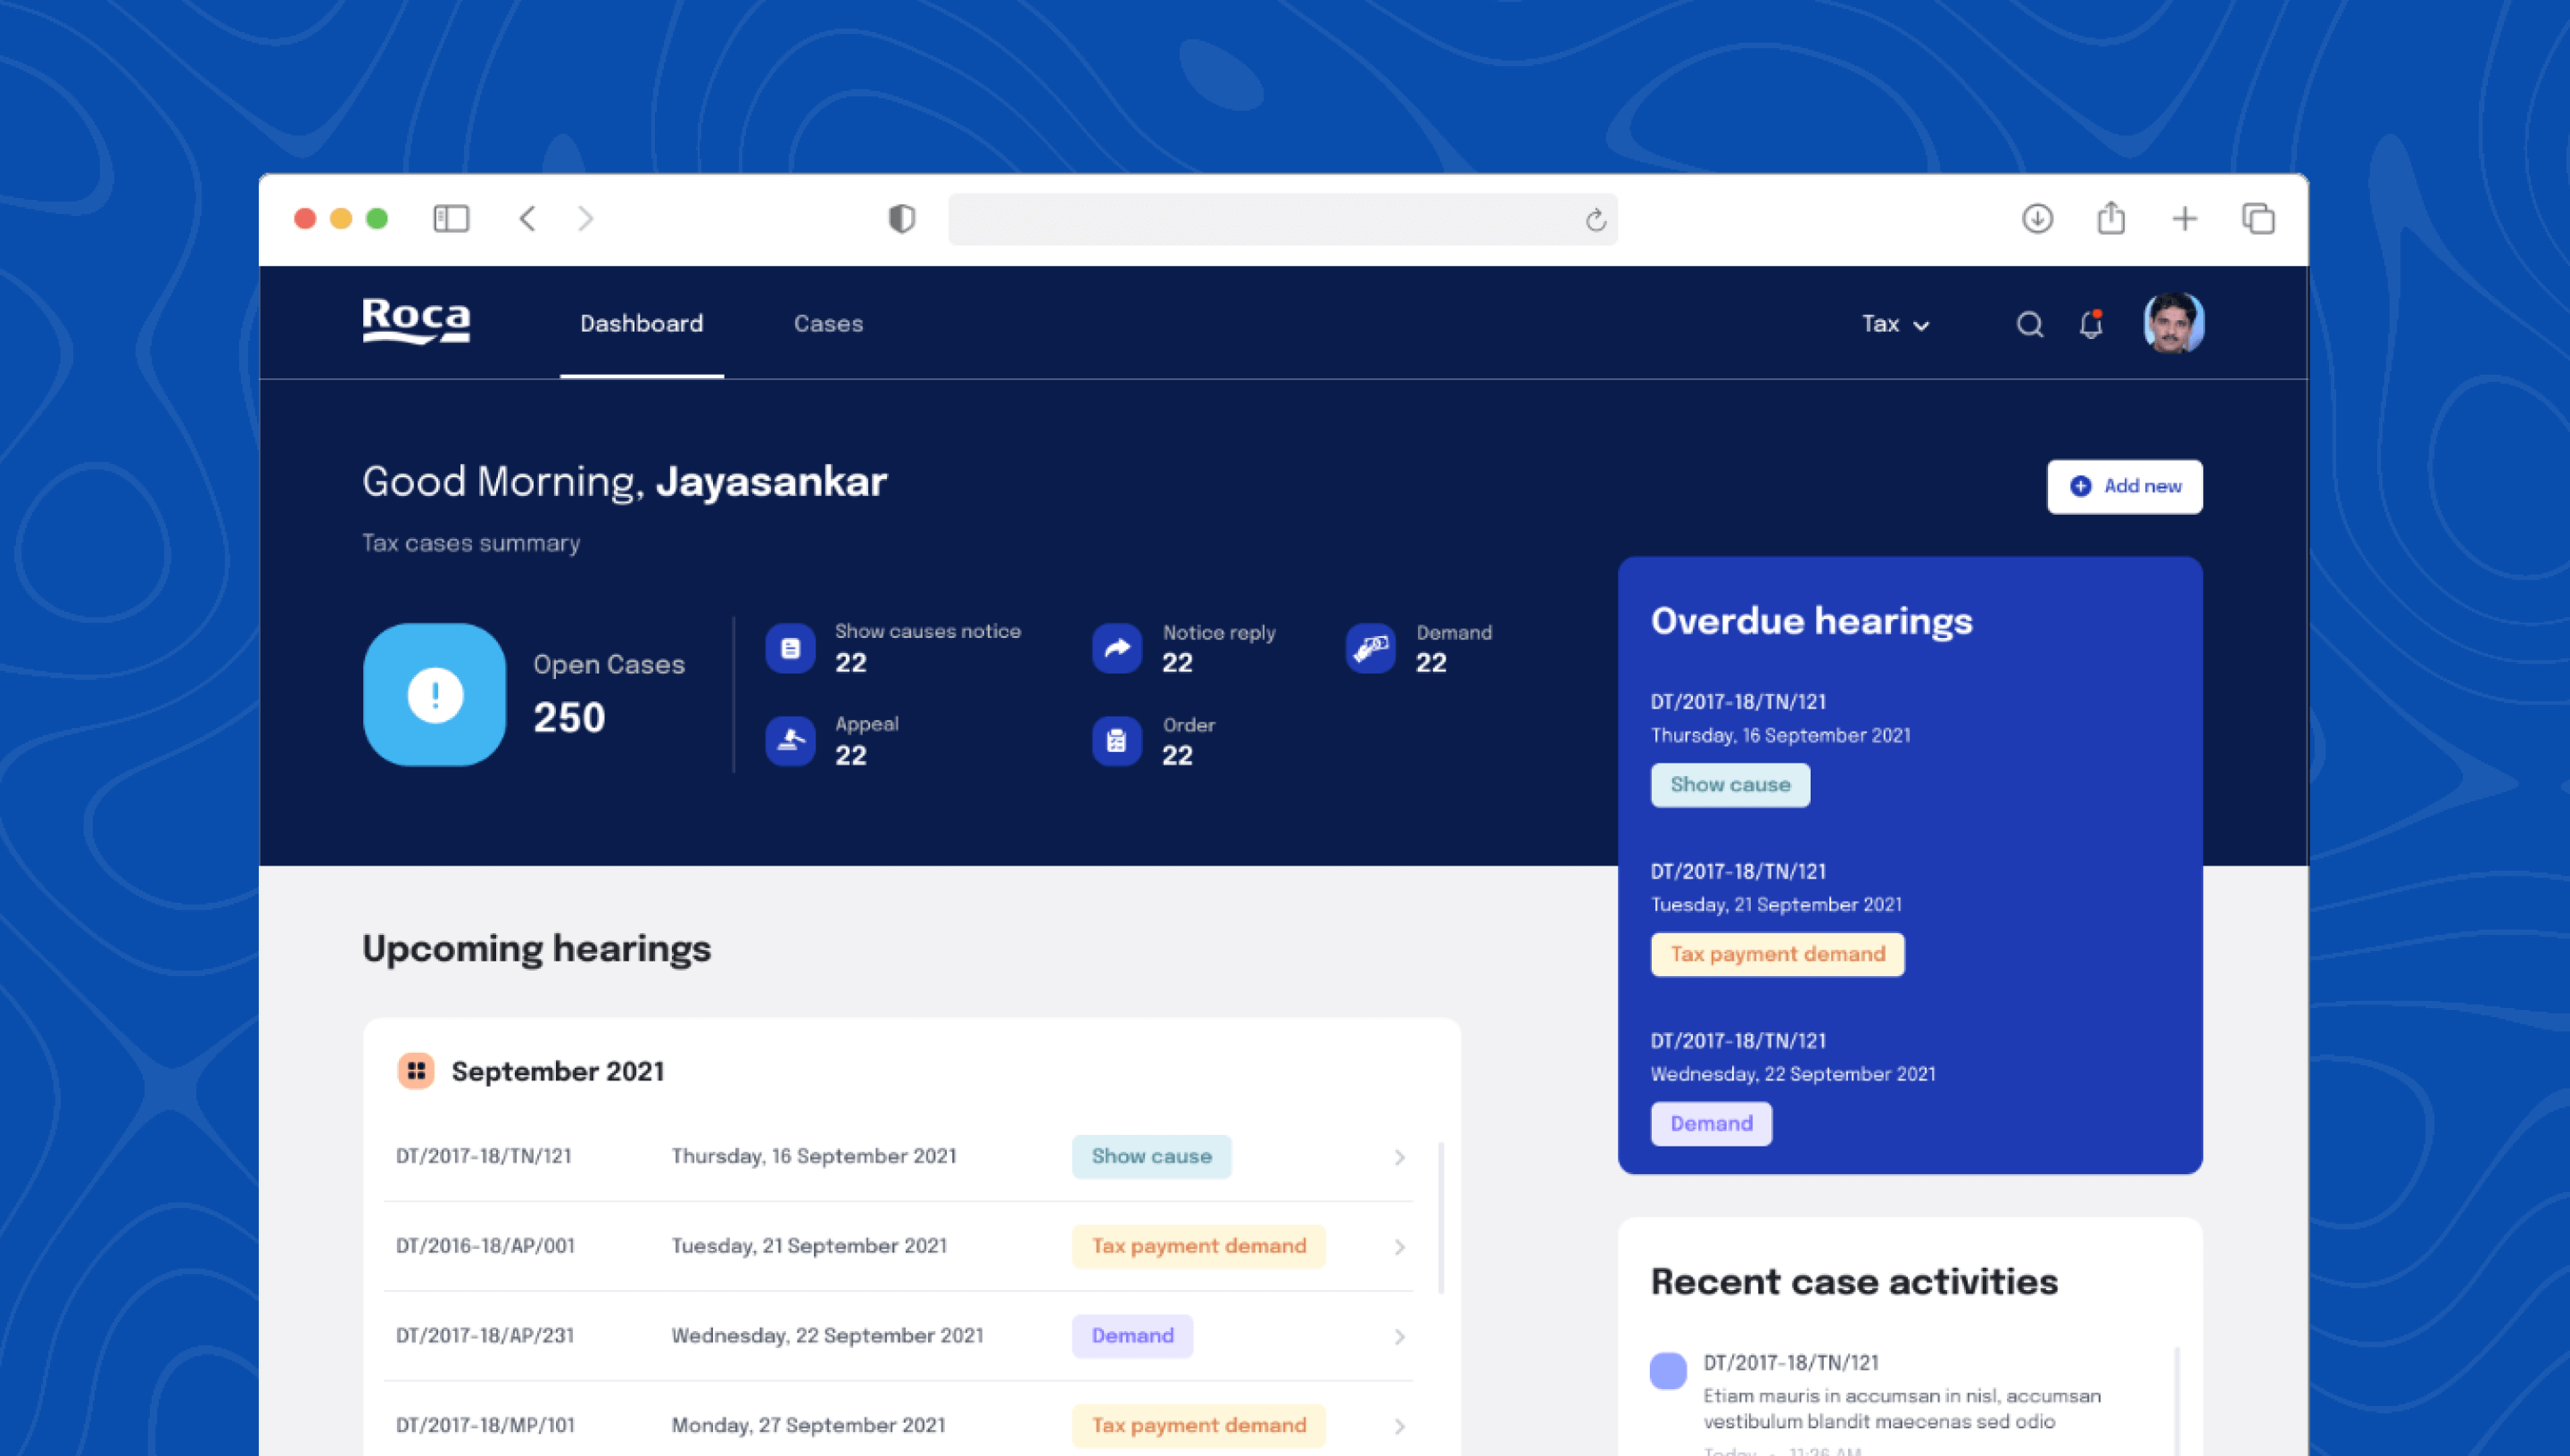Click the Add new button
The height and width of the screenshot is (1456, 2570).
(2124, 487)
